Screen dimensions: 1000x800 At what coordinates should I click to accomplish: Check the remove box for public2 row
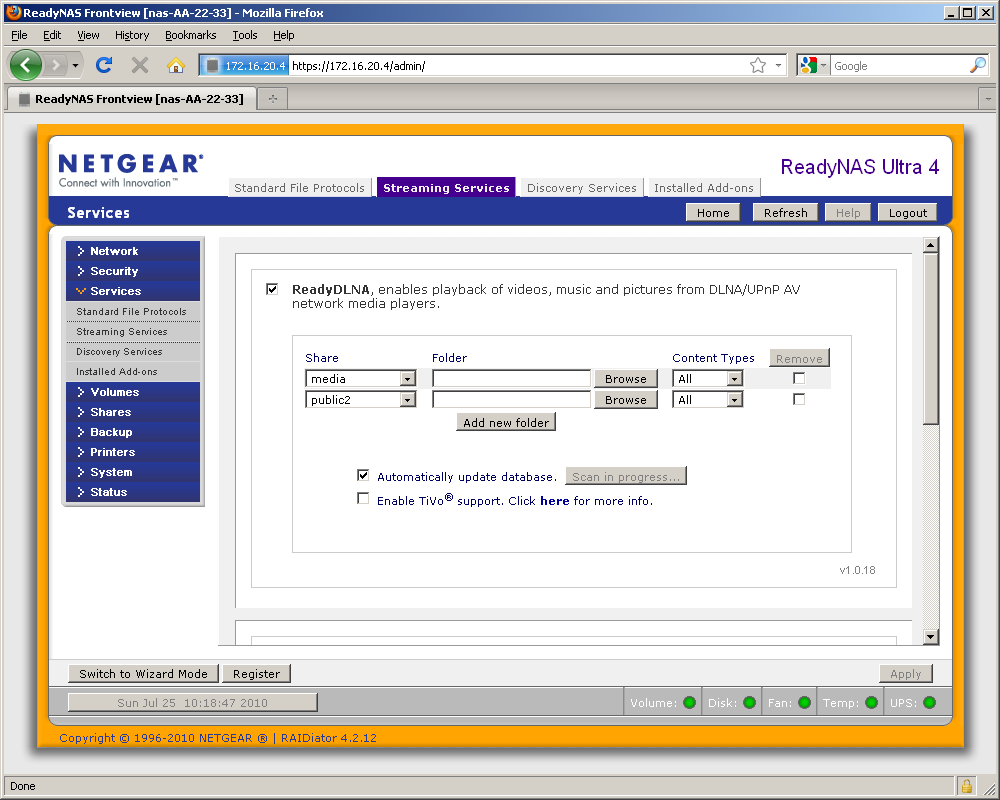click(798, 399)
